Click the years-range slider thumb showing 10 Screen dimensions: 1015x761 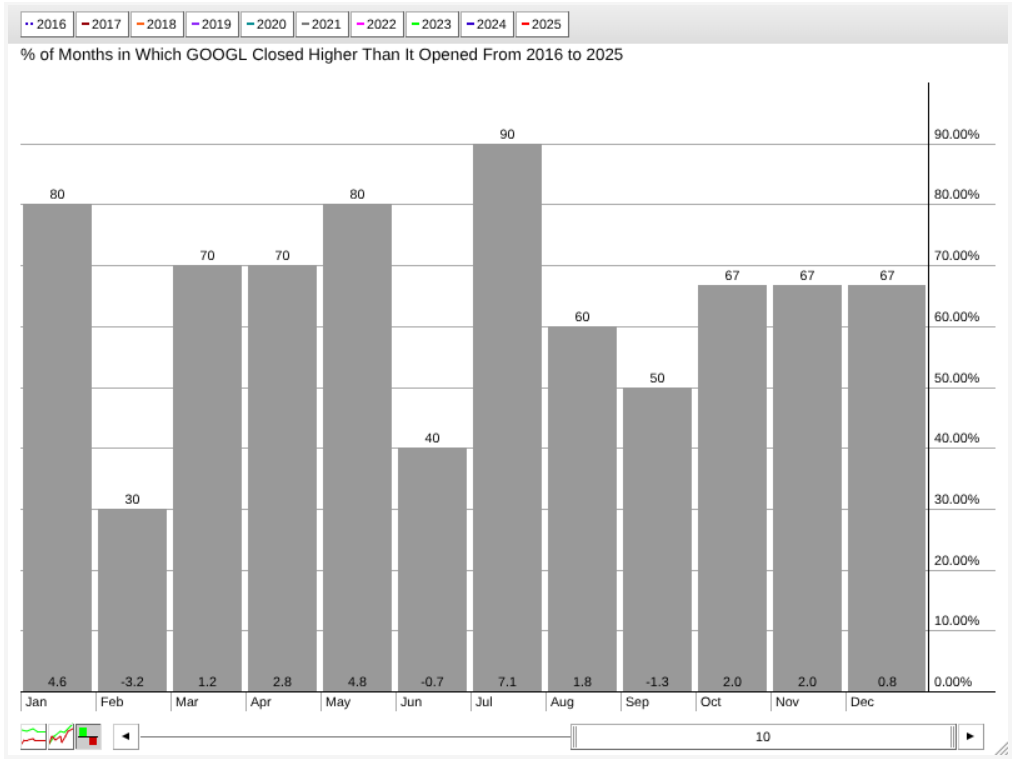(763, 738)
